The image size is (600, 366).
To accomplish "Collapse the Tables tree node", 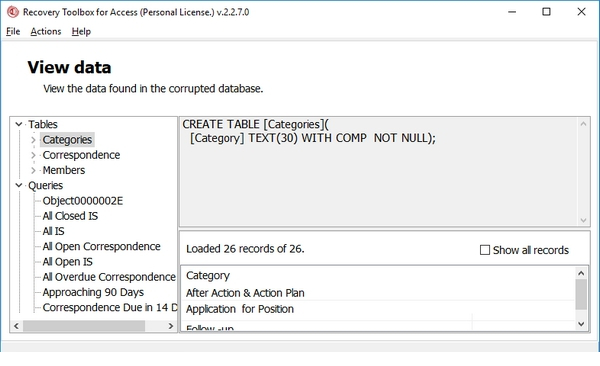I will (18, 124).
